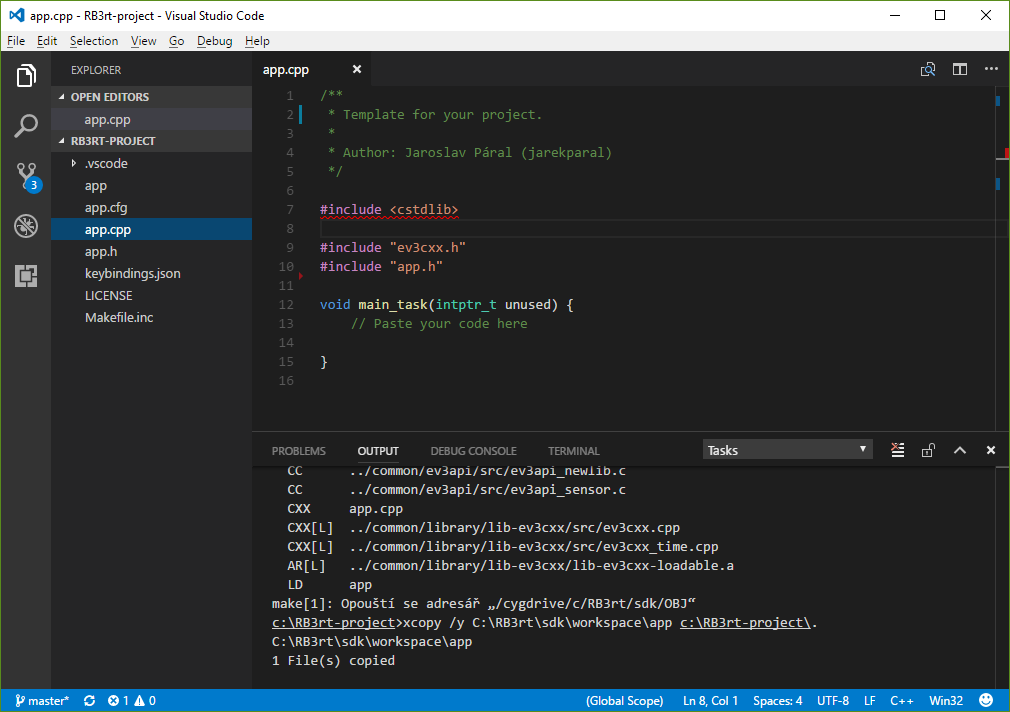This screenshot has width=1010, height=712.
Task: Open the Go menu
Action: (x=176, y=41)
